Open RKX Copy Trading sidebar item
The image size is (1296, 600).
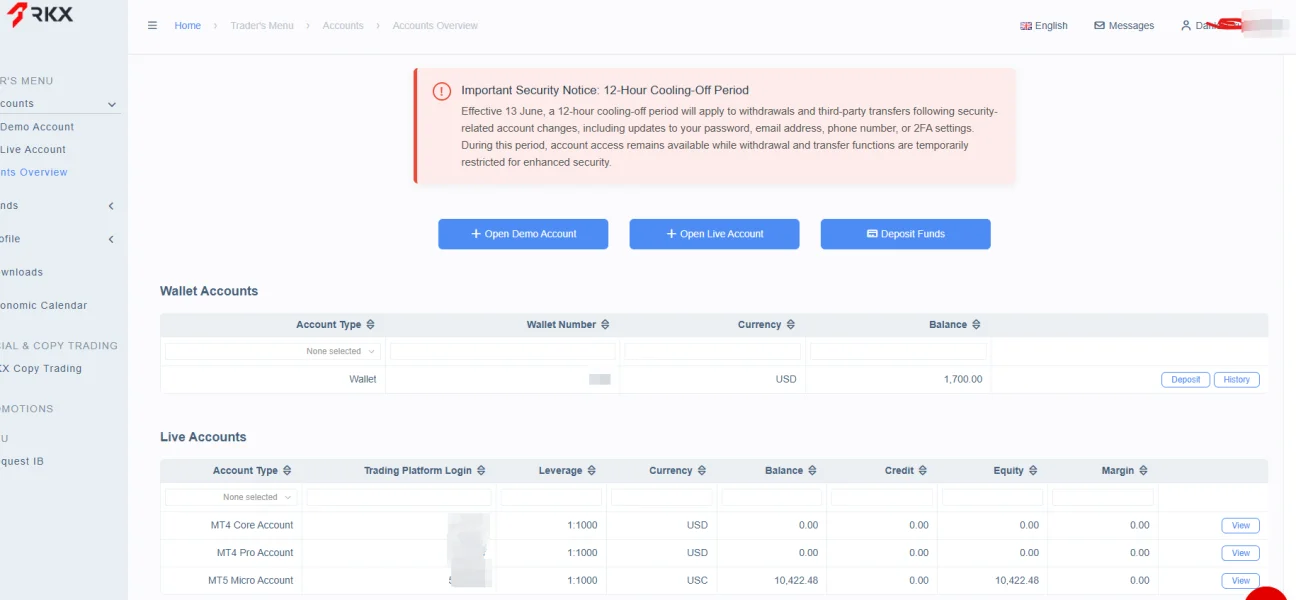point(41,369)
